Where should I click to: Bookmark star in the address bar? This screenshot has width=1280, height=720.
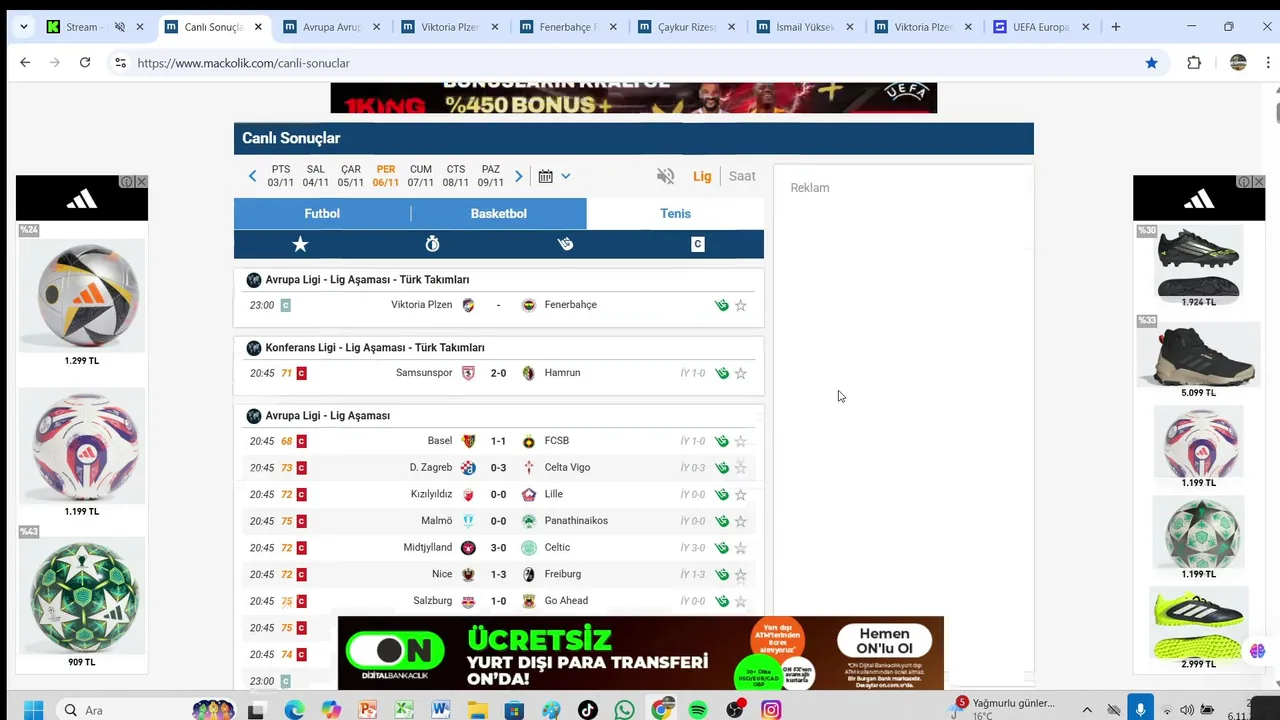click(x=1151, y=63)
